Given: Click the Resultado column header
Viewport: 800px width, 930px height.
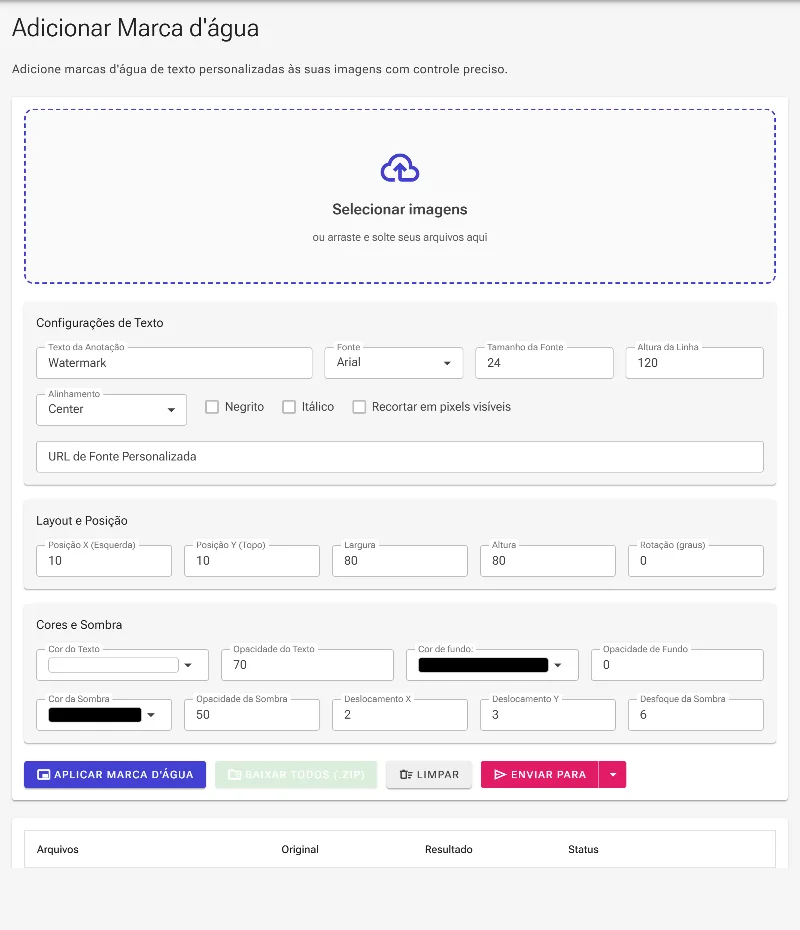Looking at the screenshot, I should [449, 849].
